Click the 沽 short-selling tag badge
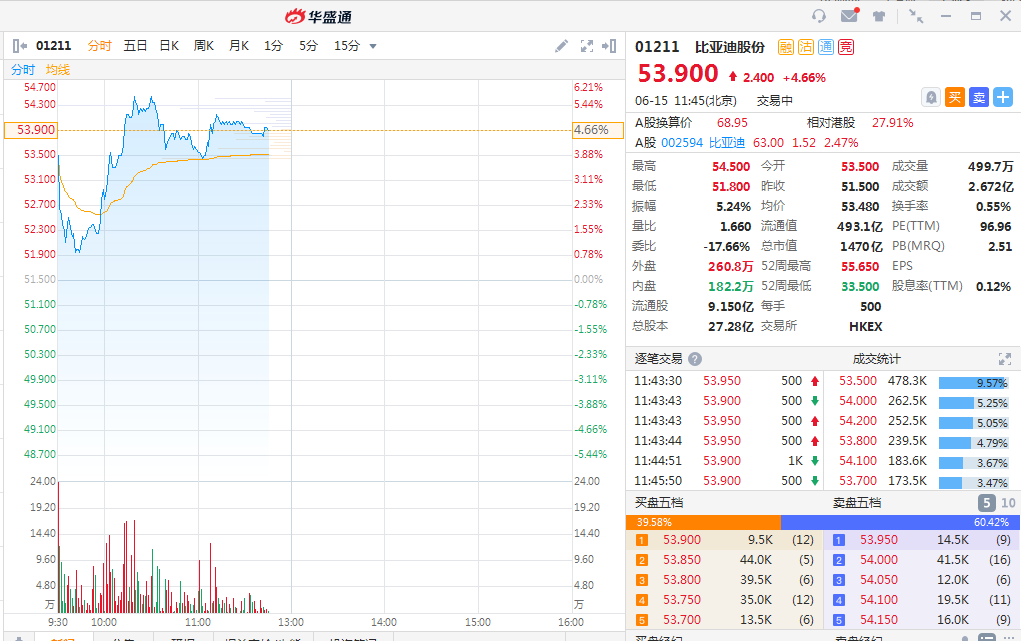 click(805, 47)
